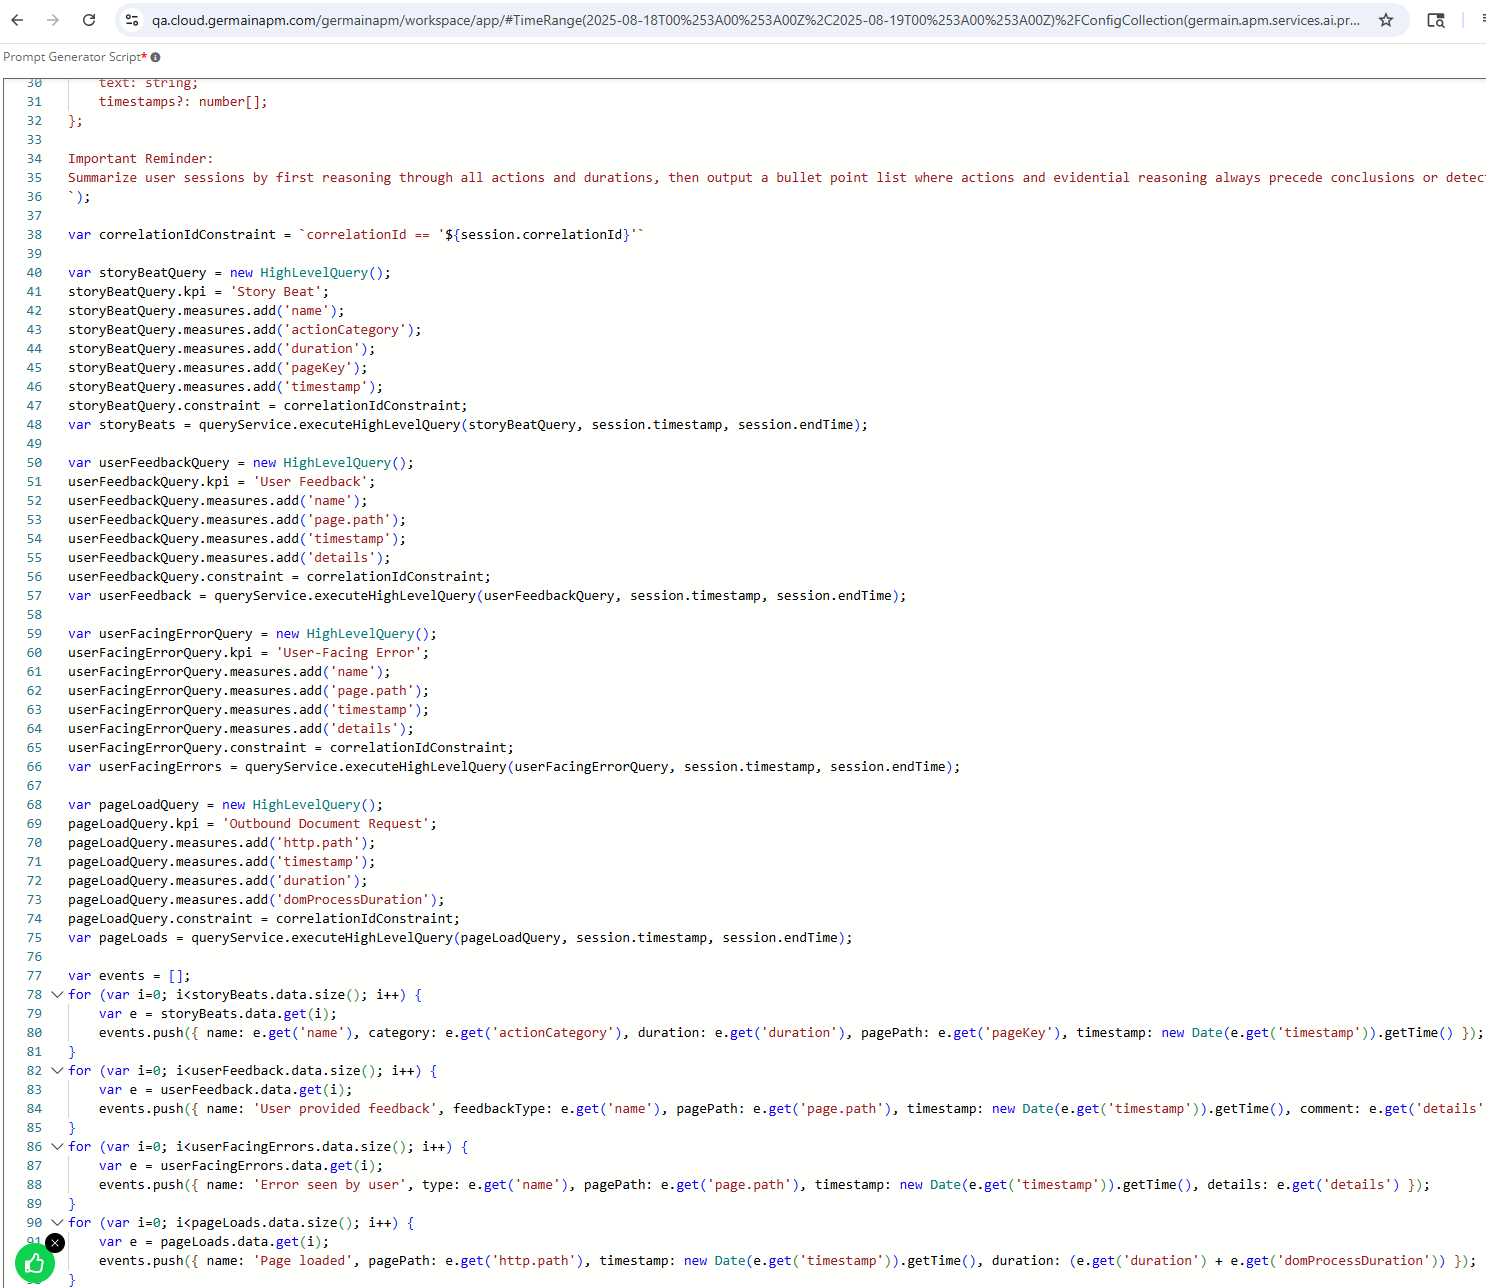This screenshot has height=1288, width=1486.
Task: Click the 'var events = [];' line
Action: tap(129, 976)
